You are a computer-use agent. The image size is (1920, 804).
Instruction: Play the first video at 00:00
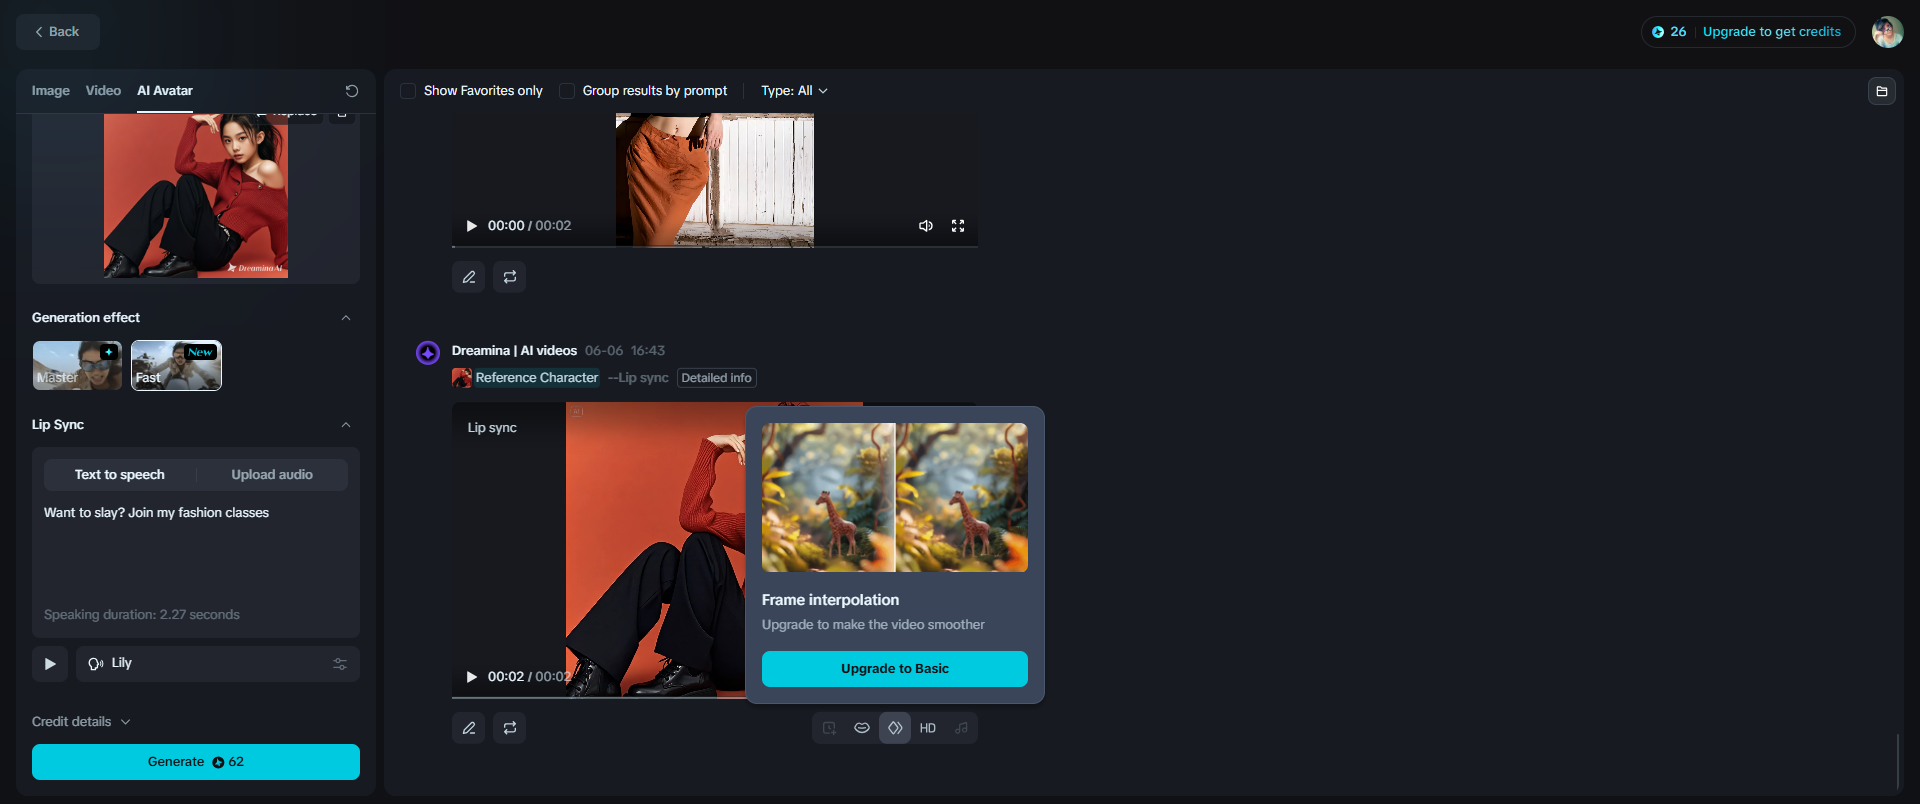click(x=472, y=226)
